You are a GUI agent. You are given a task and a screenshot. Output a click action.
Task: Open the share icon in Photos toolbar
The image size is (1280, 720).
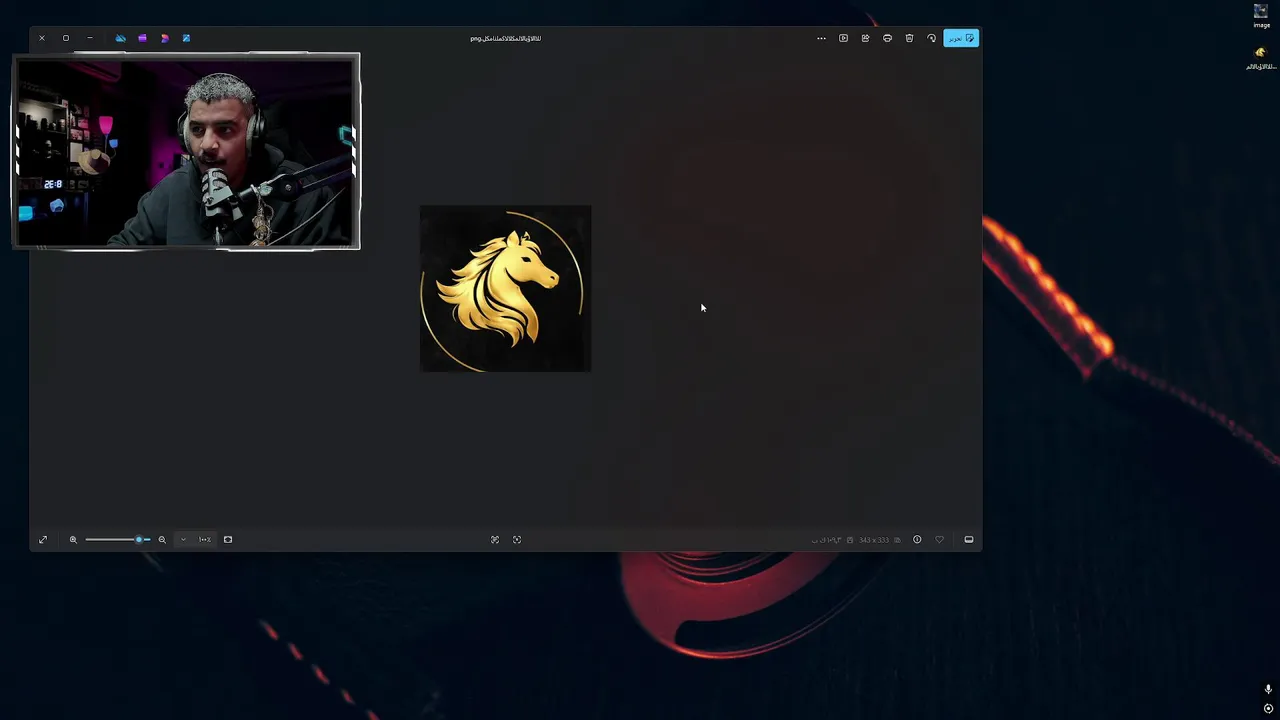(865, 38)
